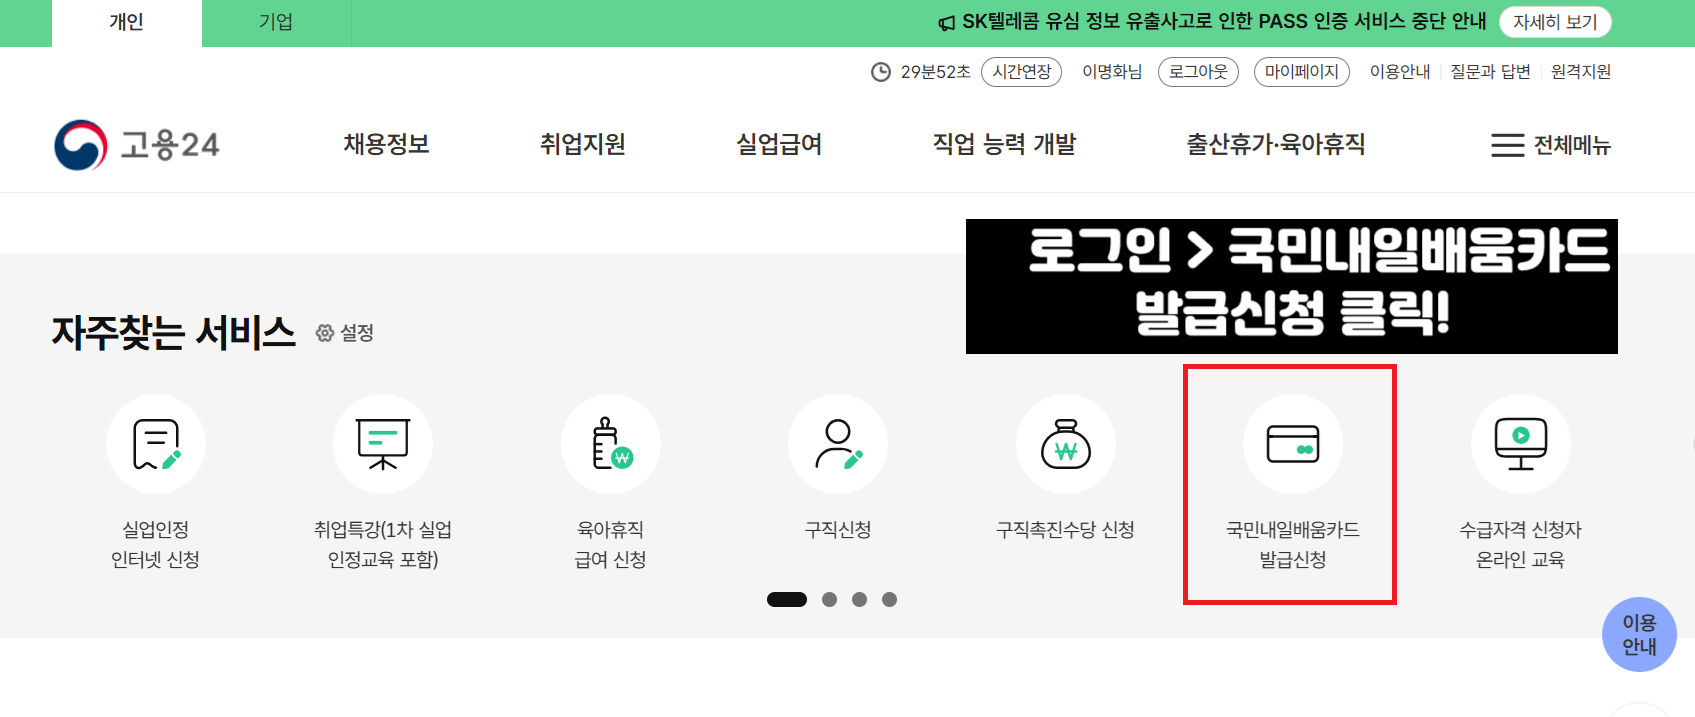Click the 고용24 home logo
Image resolution: width=1695 pixels, height=717 pixels.
137,145
